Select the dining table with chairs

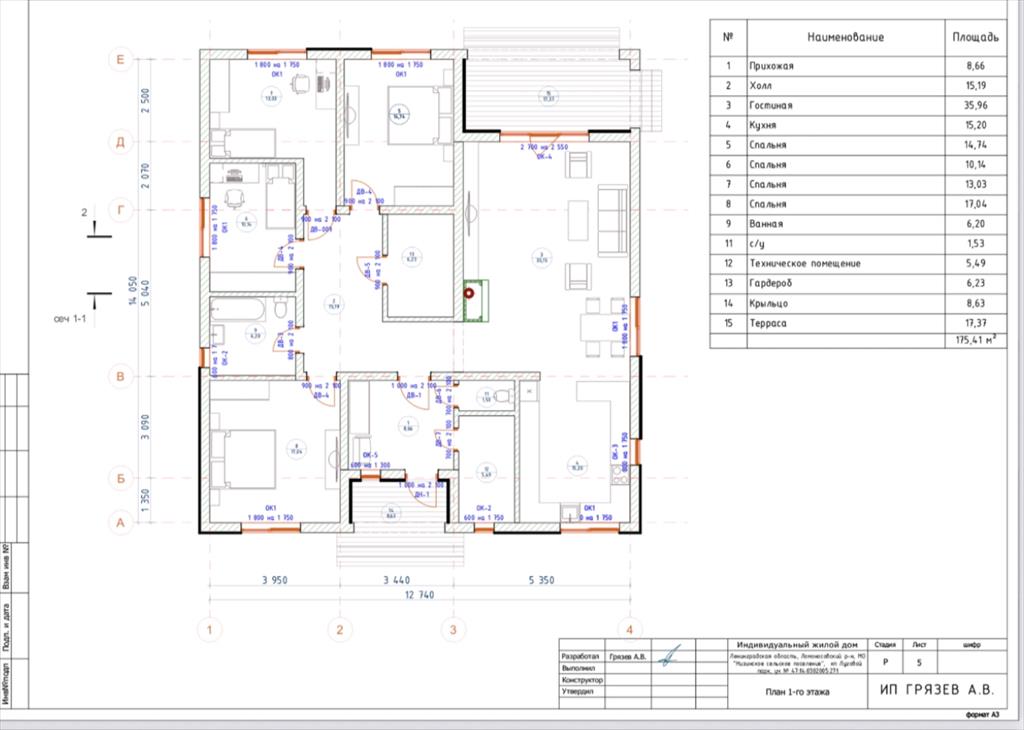click(600, 325)
